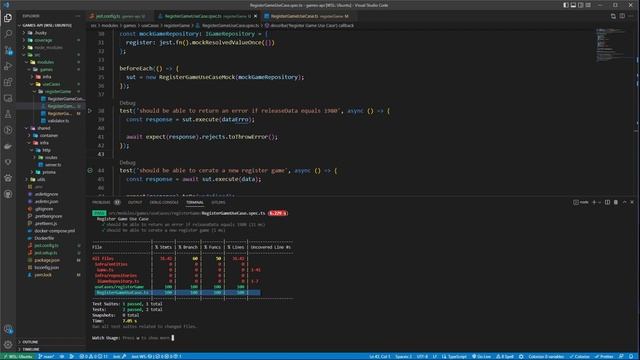Close the RegisterGameUseCase.spec.ts tab
The image size is (640, 360).
click(256, 16)
